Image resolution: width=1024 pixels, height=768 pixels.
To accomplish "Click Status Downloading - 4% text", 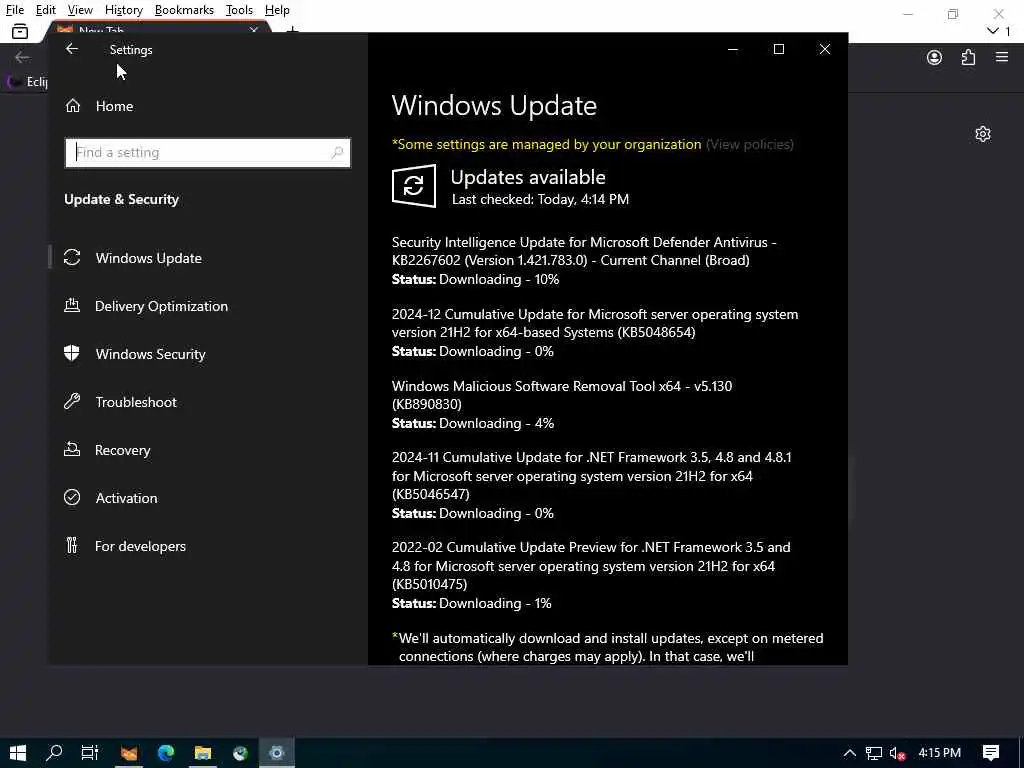I will click(473, 423).
